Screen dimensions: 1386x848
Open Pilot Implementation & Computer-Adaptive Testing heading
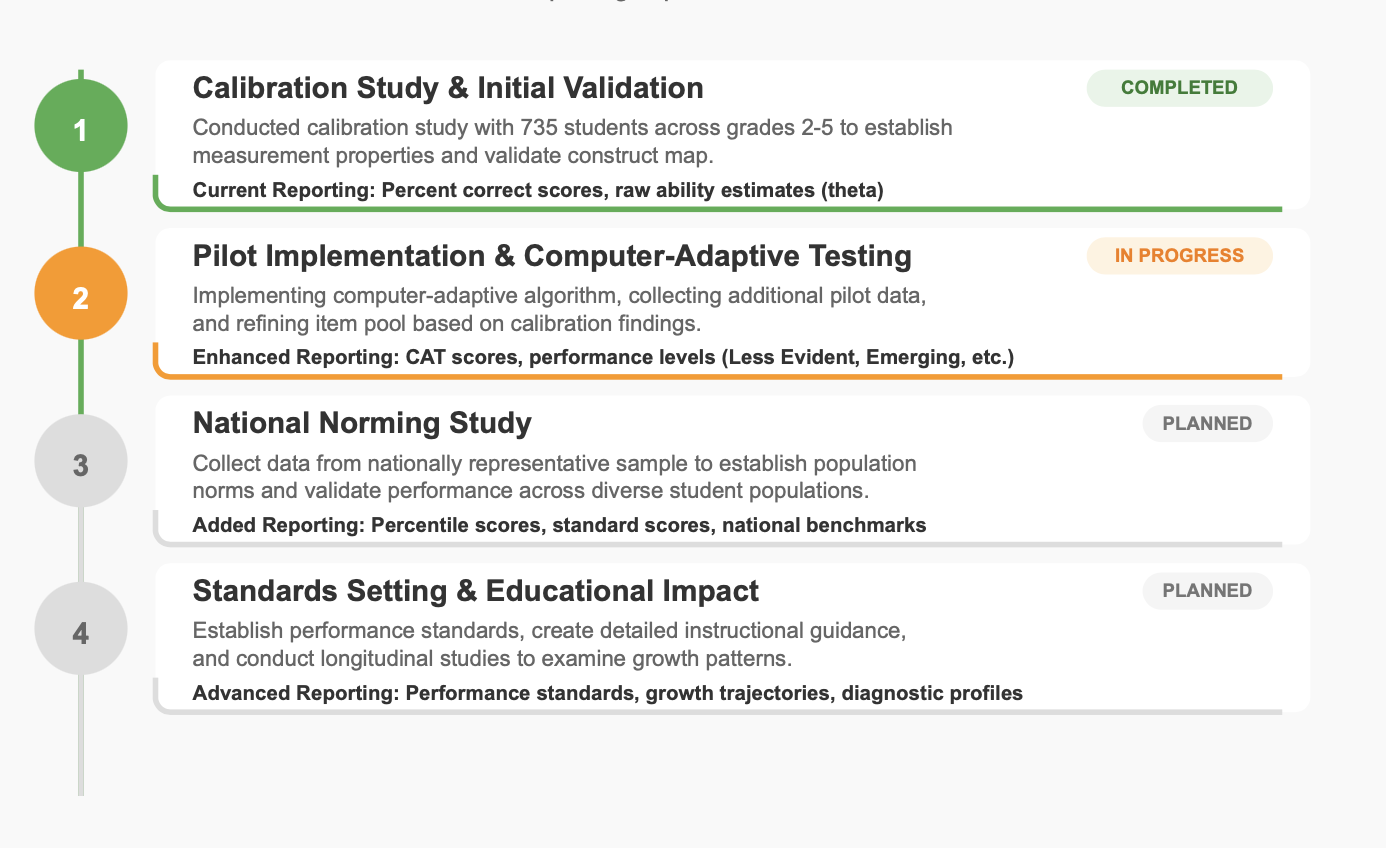pos(552,256)
